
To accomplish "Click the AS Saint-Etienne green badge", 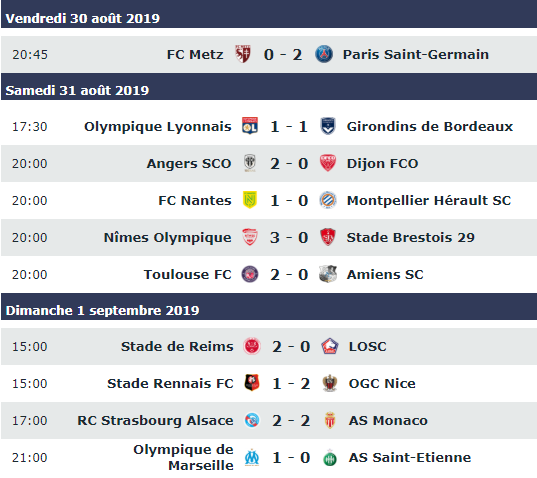I will click(330, 457).
